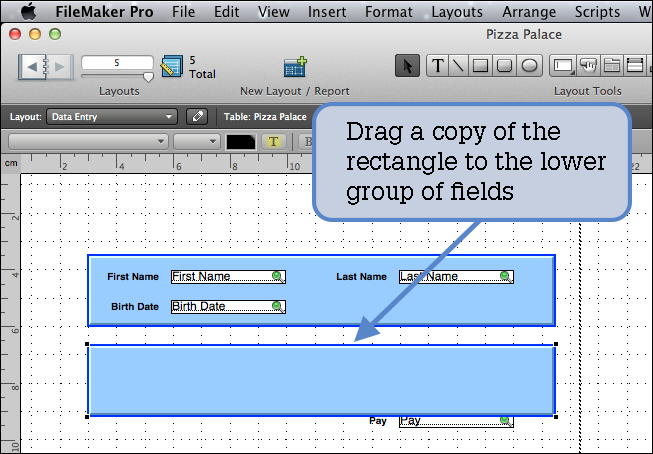653x454 pixels.
Task: Select the Pay field
Action: coord(456,422)
